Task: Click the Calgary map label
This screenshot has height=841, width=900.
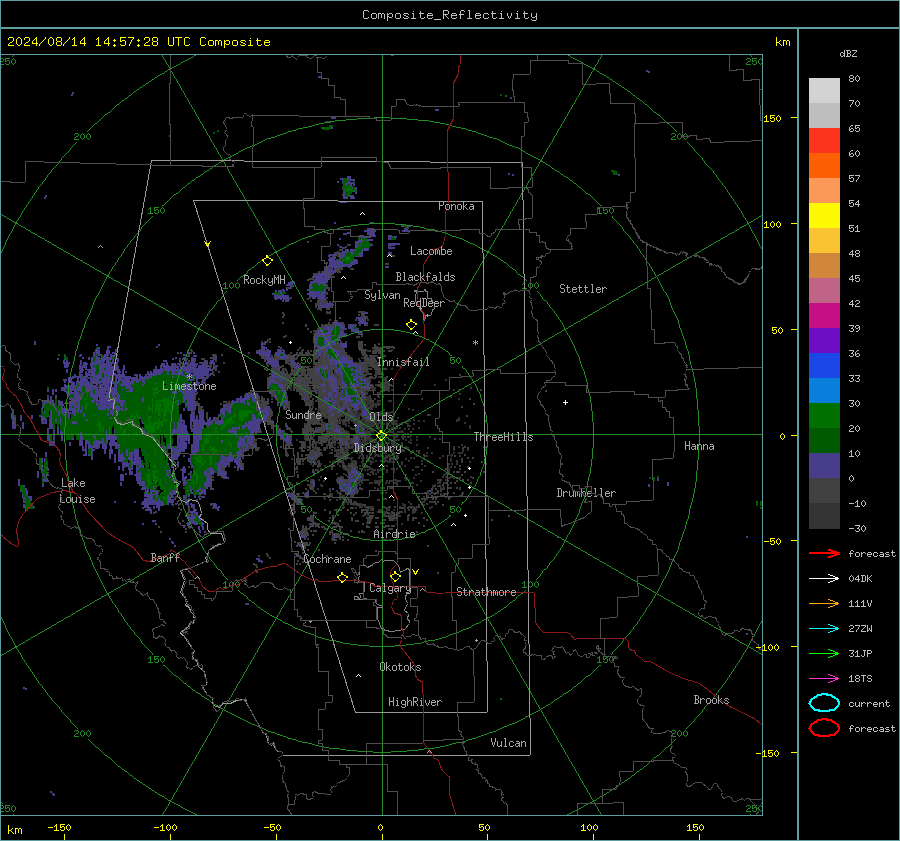Action: [x=390, y=588]
